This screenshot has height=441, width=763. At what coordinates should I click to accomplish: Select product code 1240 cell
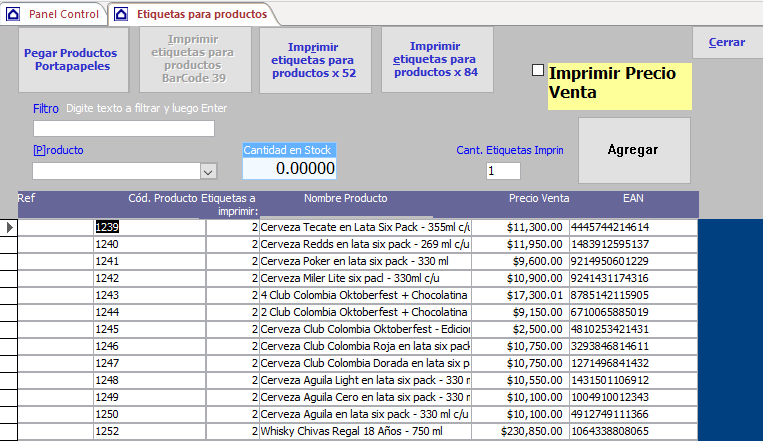[149, 244]
